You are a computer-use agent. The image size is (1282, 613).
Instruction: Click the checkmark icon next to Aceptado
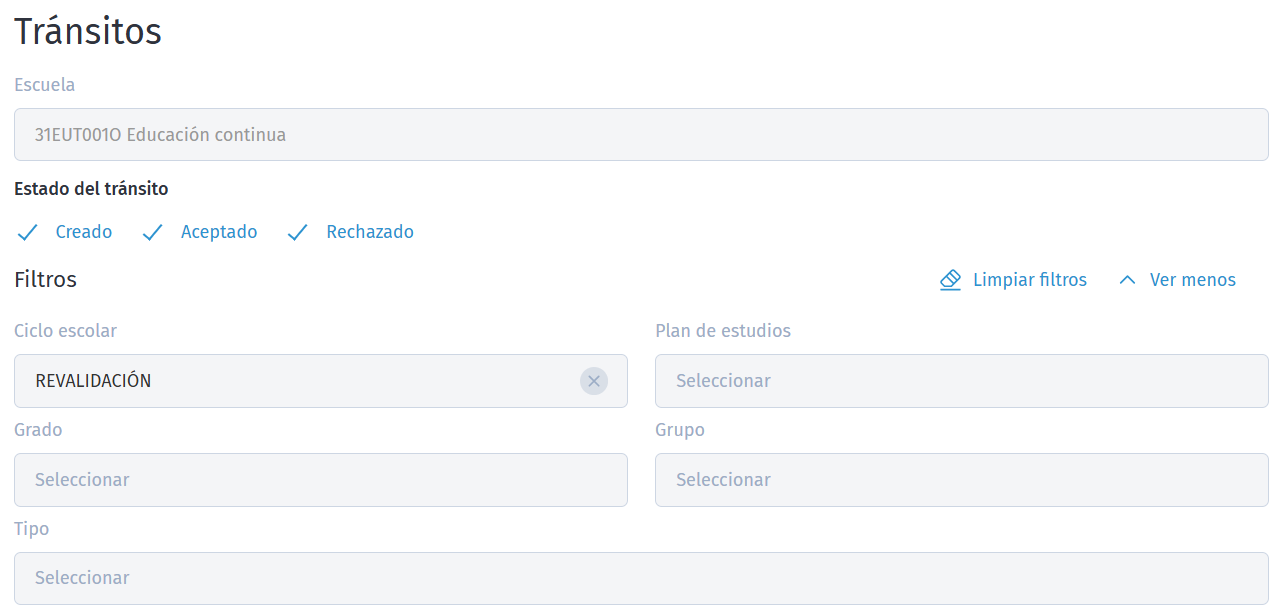coord(152,232)
